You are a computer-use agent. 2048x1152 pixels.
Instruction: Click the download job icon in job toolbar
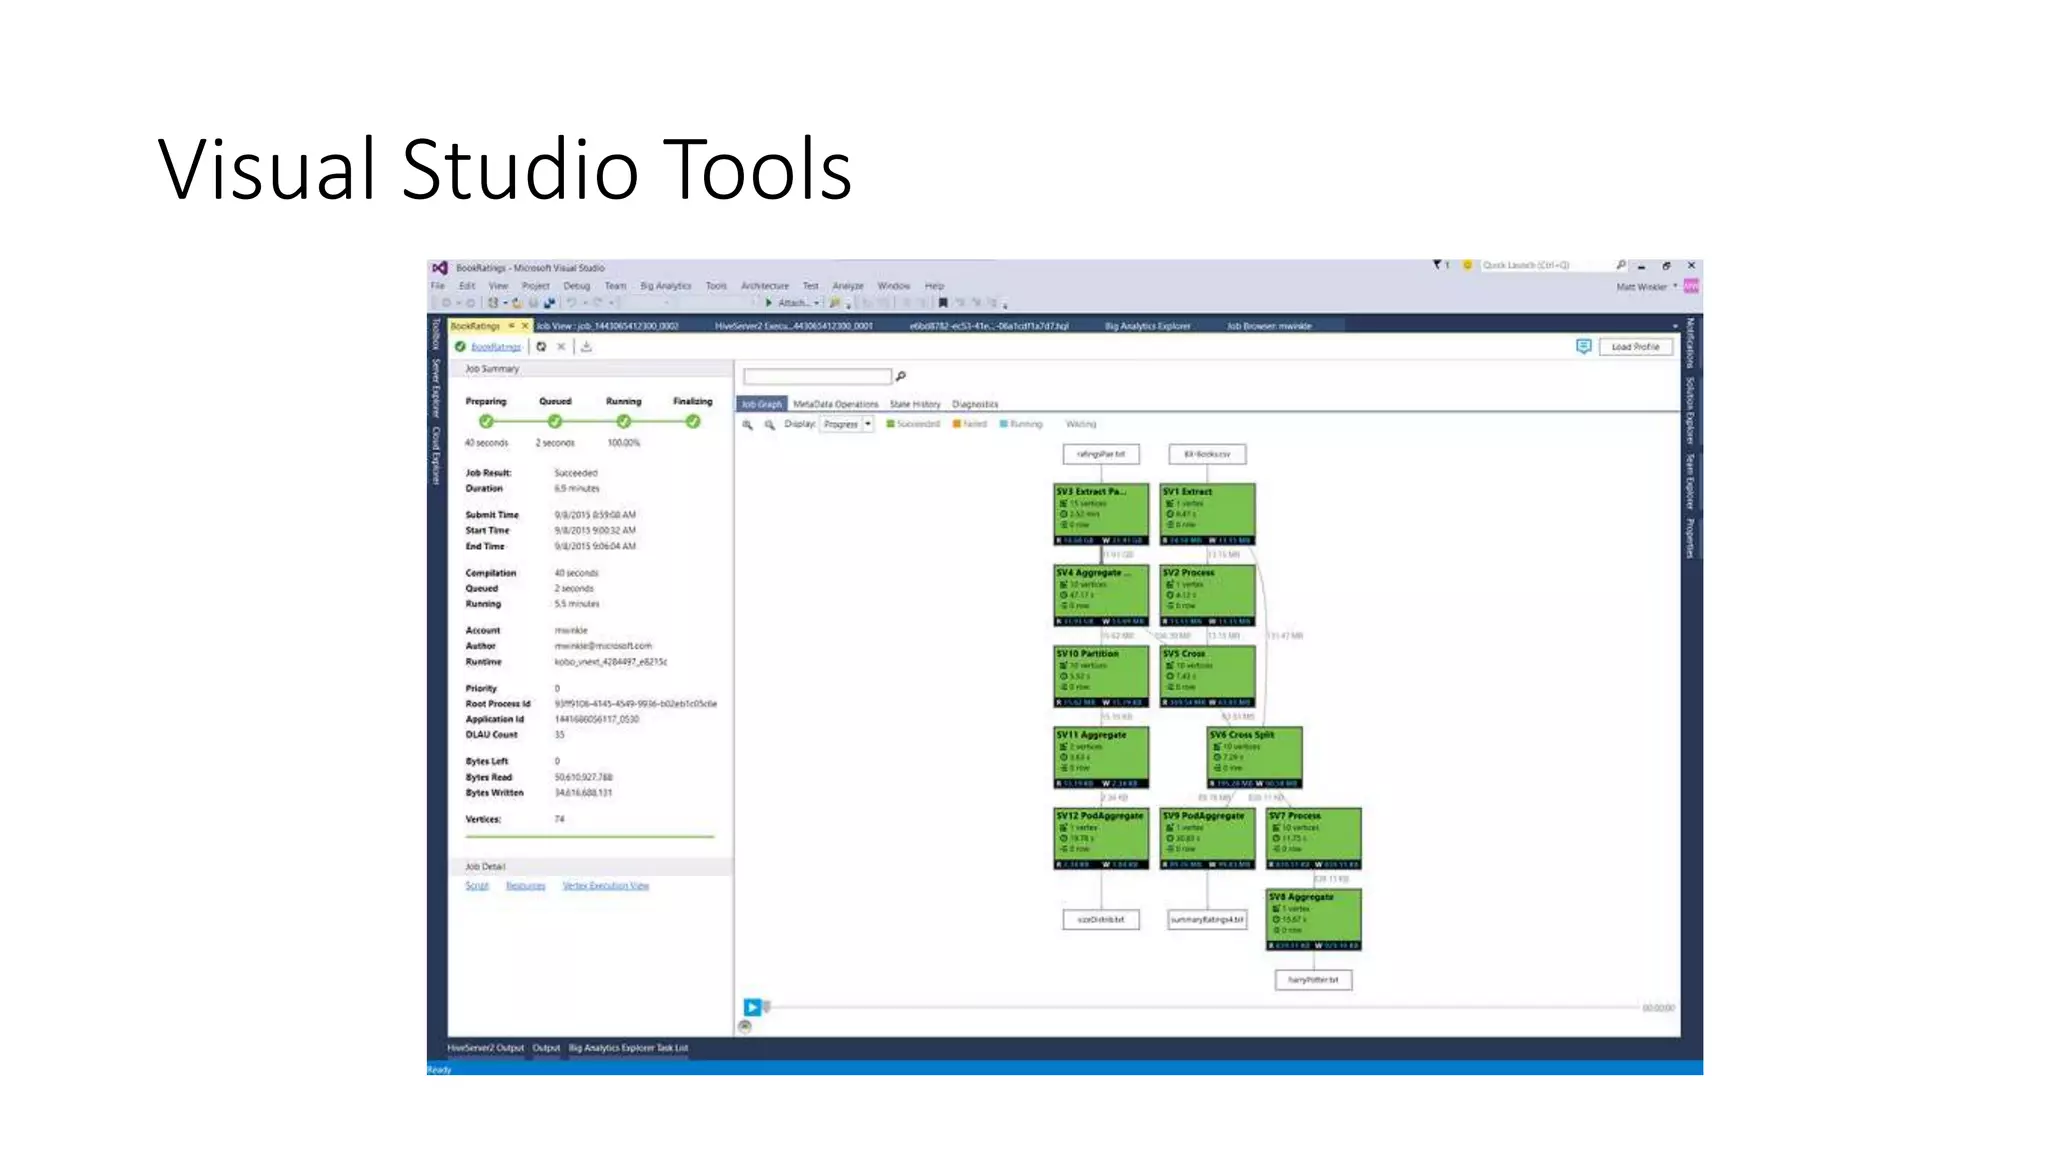[x=587, y=347]
